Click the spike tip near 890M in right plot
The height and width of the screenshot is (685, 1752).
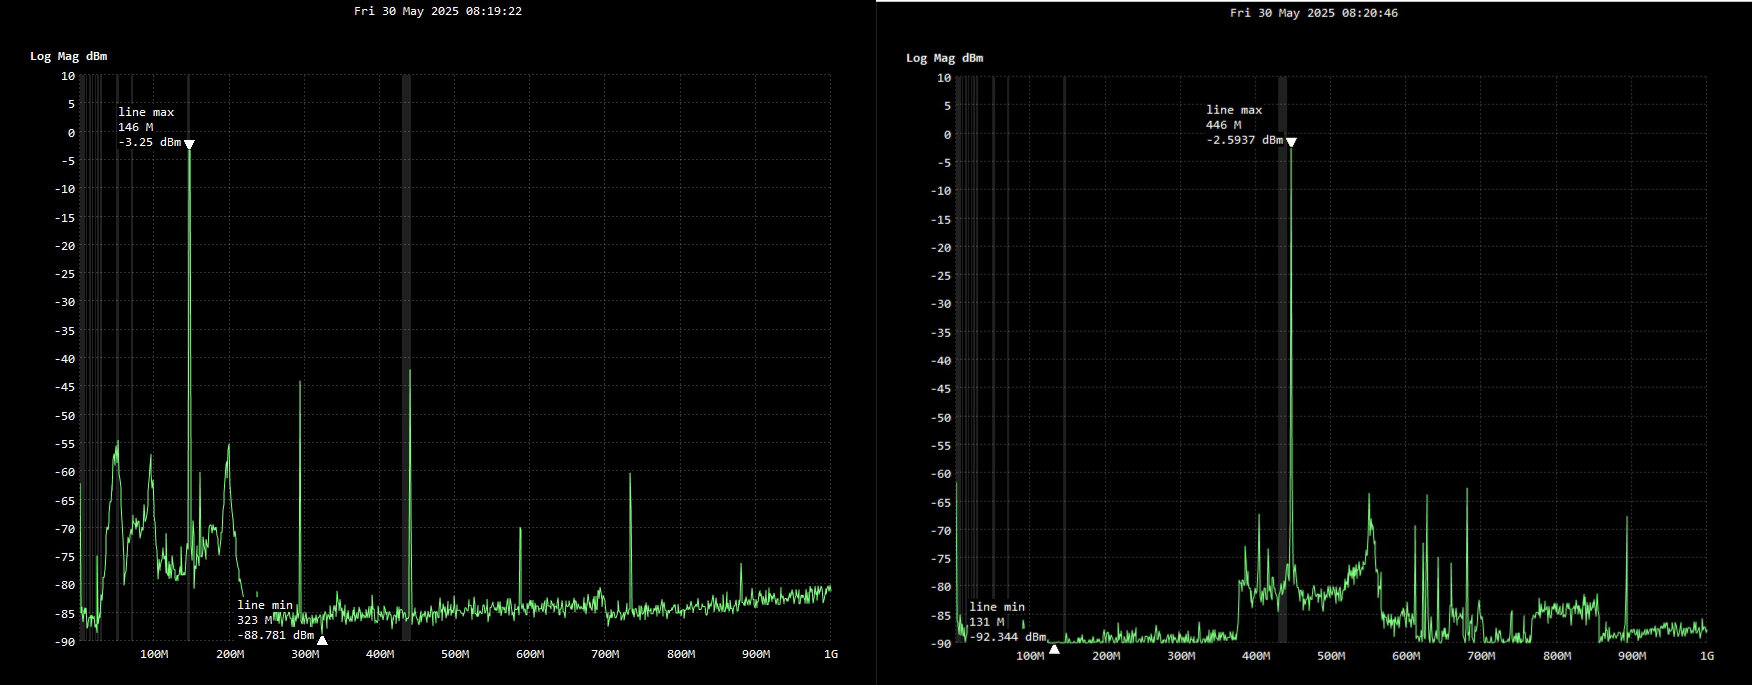(1627, 518)
